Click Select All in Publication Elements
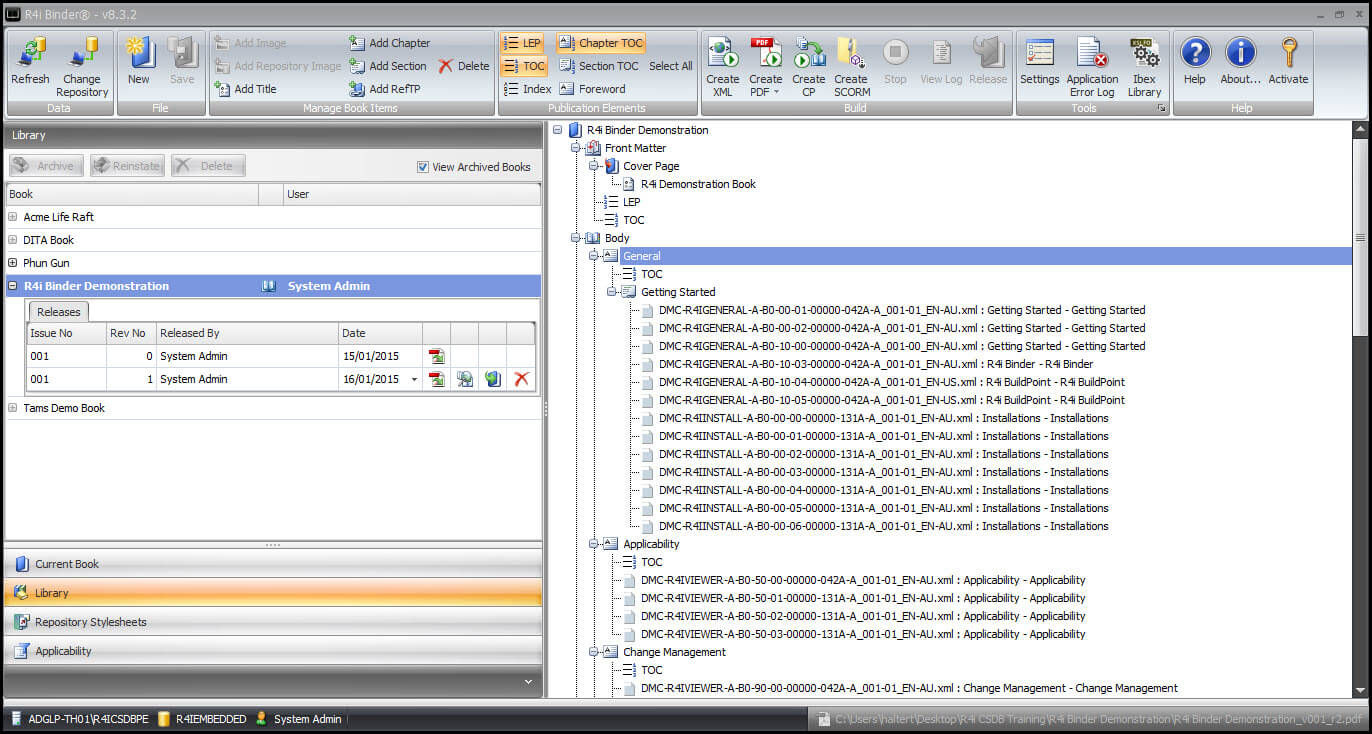1372x734 pixels. (670, 66)
